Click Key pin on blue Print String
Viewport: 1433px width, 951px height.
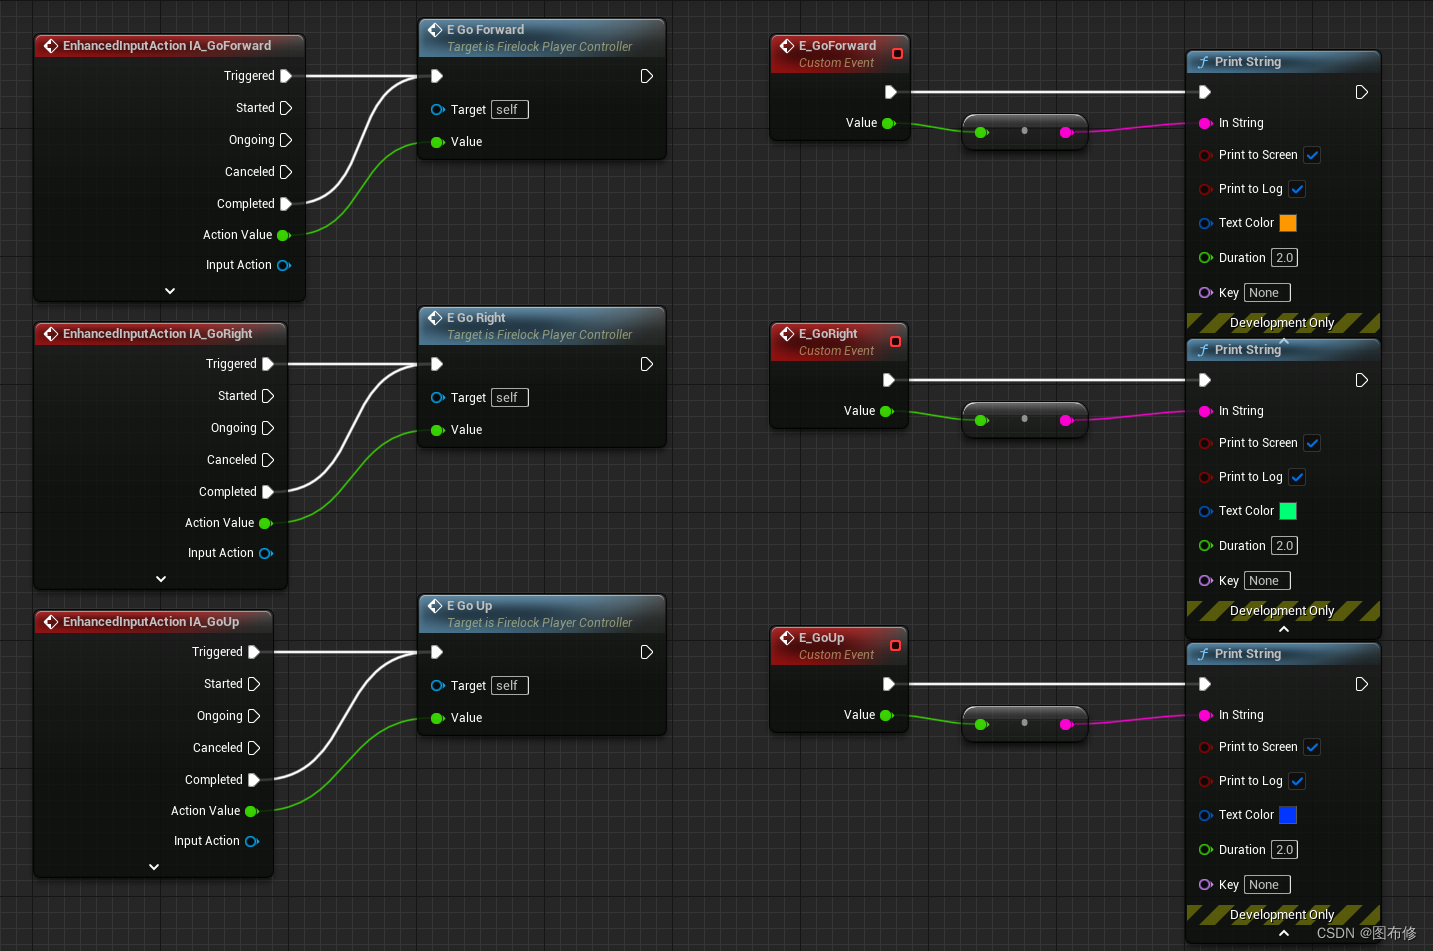(x=1206, y=884)
